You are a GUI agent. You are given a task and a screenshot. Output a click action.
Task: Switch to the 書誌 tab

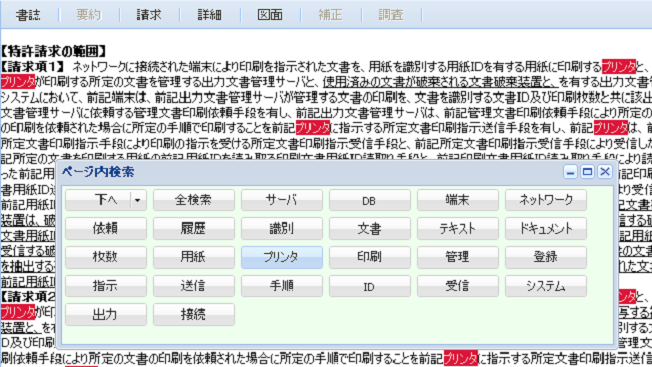tap(28, 15)
